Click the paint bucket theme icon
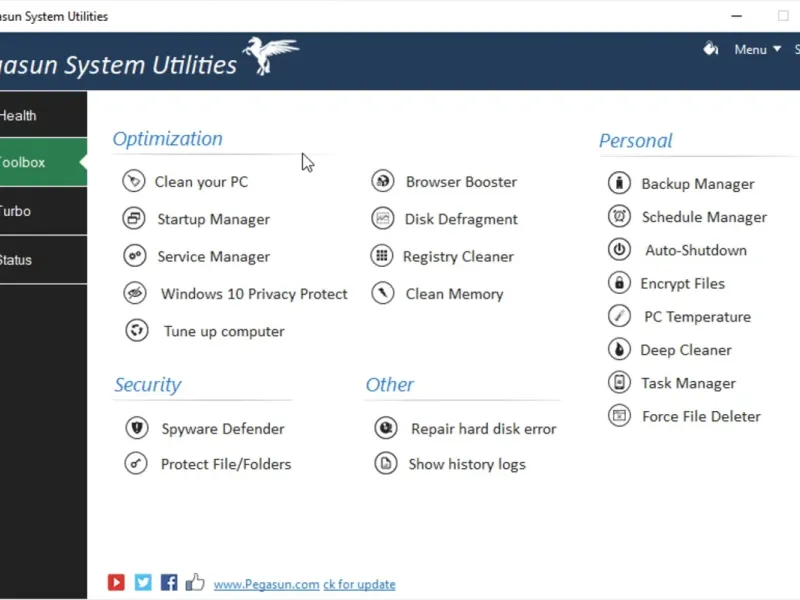The height and width of the screenshot is (600, 800). click(x=711, y=48)
